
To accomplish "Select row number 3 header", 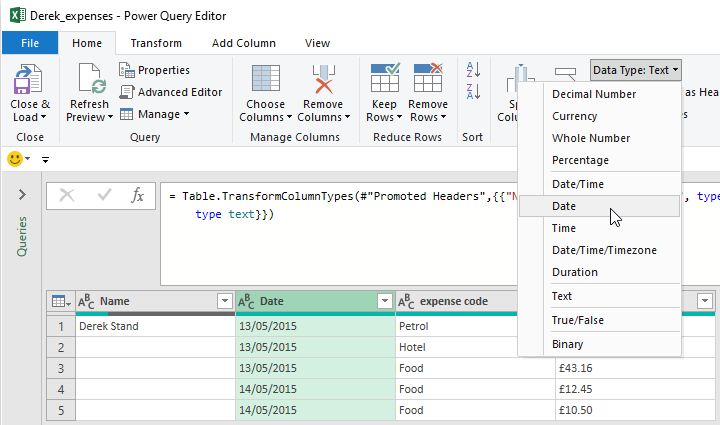I will point(61,368).
